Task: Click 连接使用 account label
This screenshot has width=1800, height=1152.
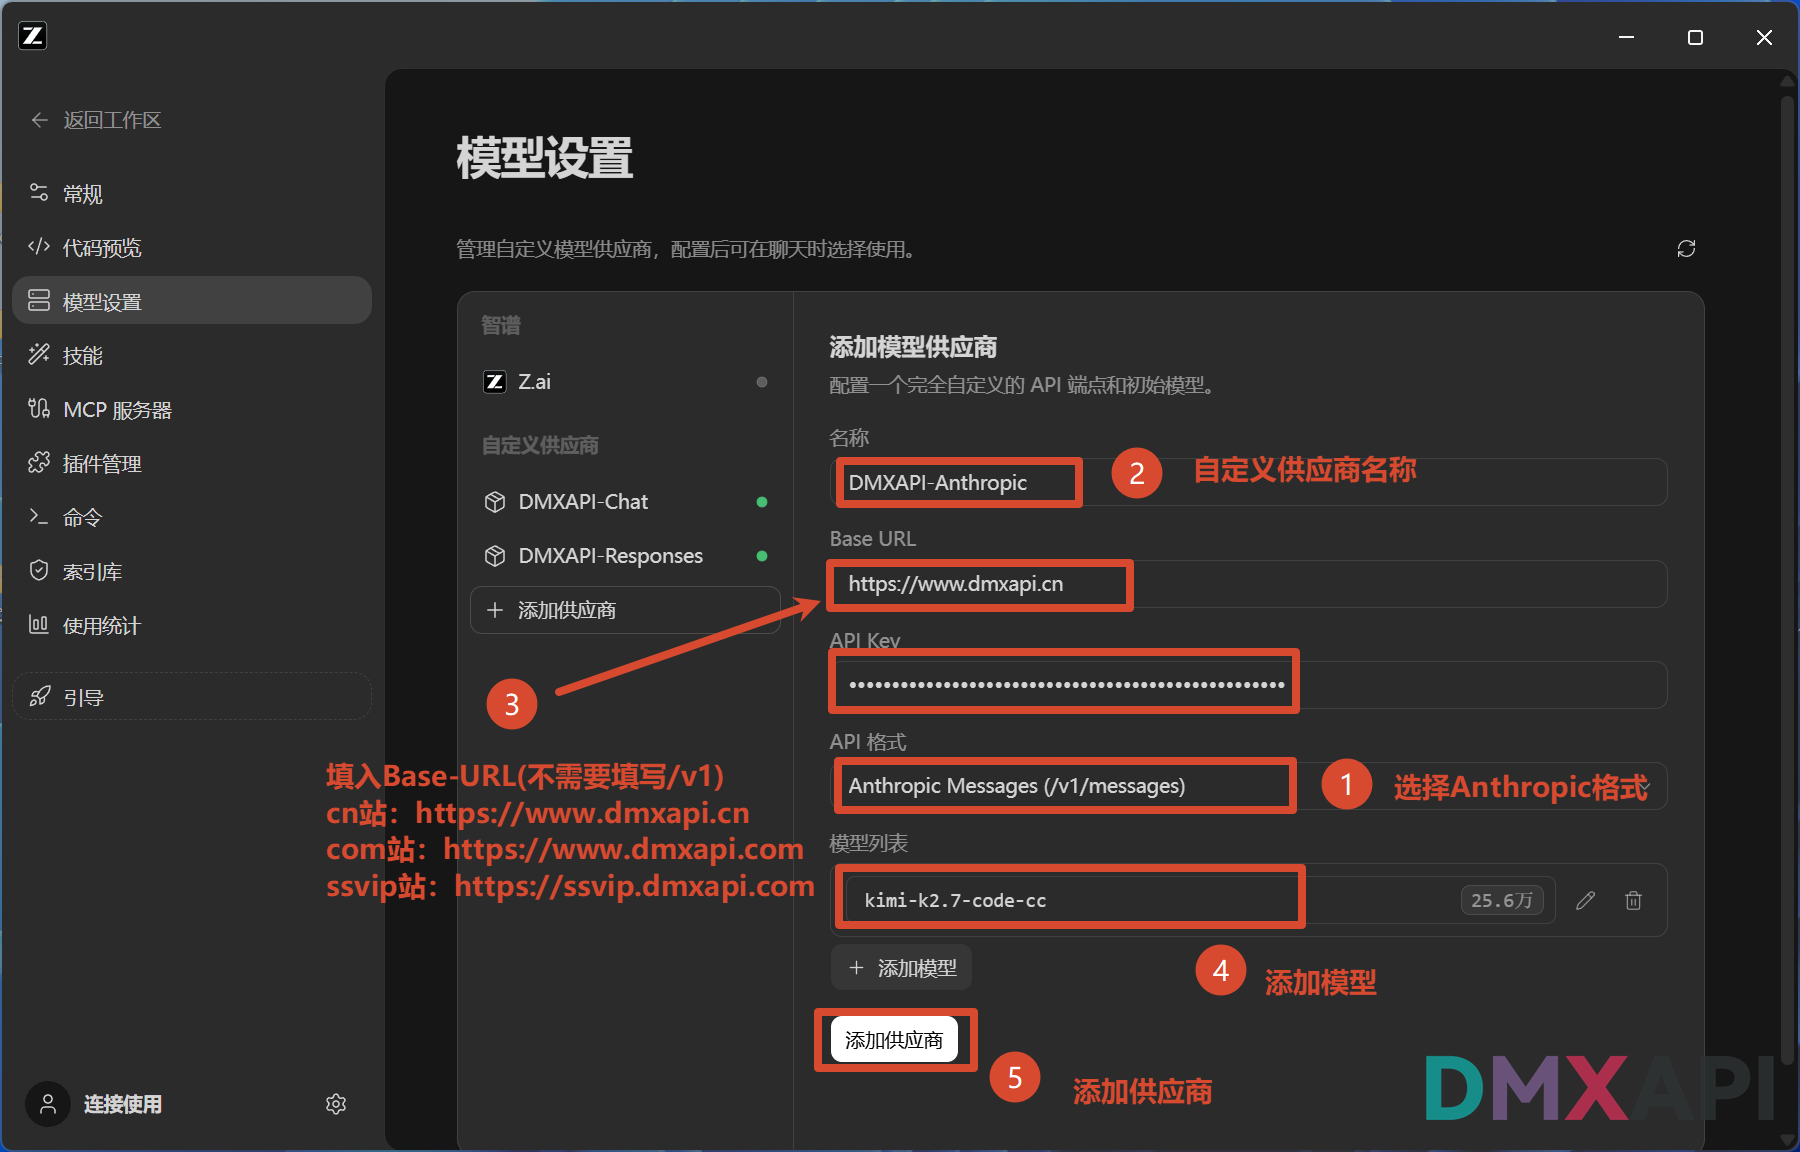Action: (123, 1104)
